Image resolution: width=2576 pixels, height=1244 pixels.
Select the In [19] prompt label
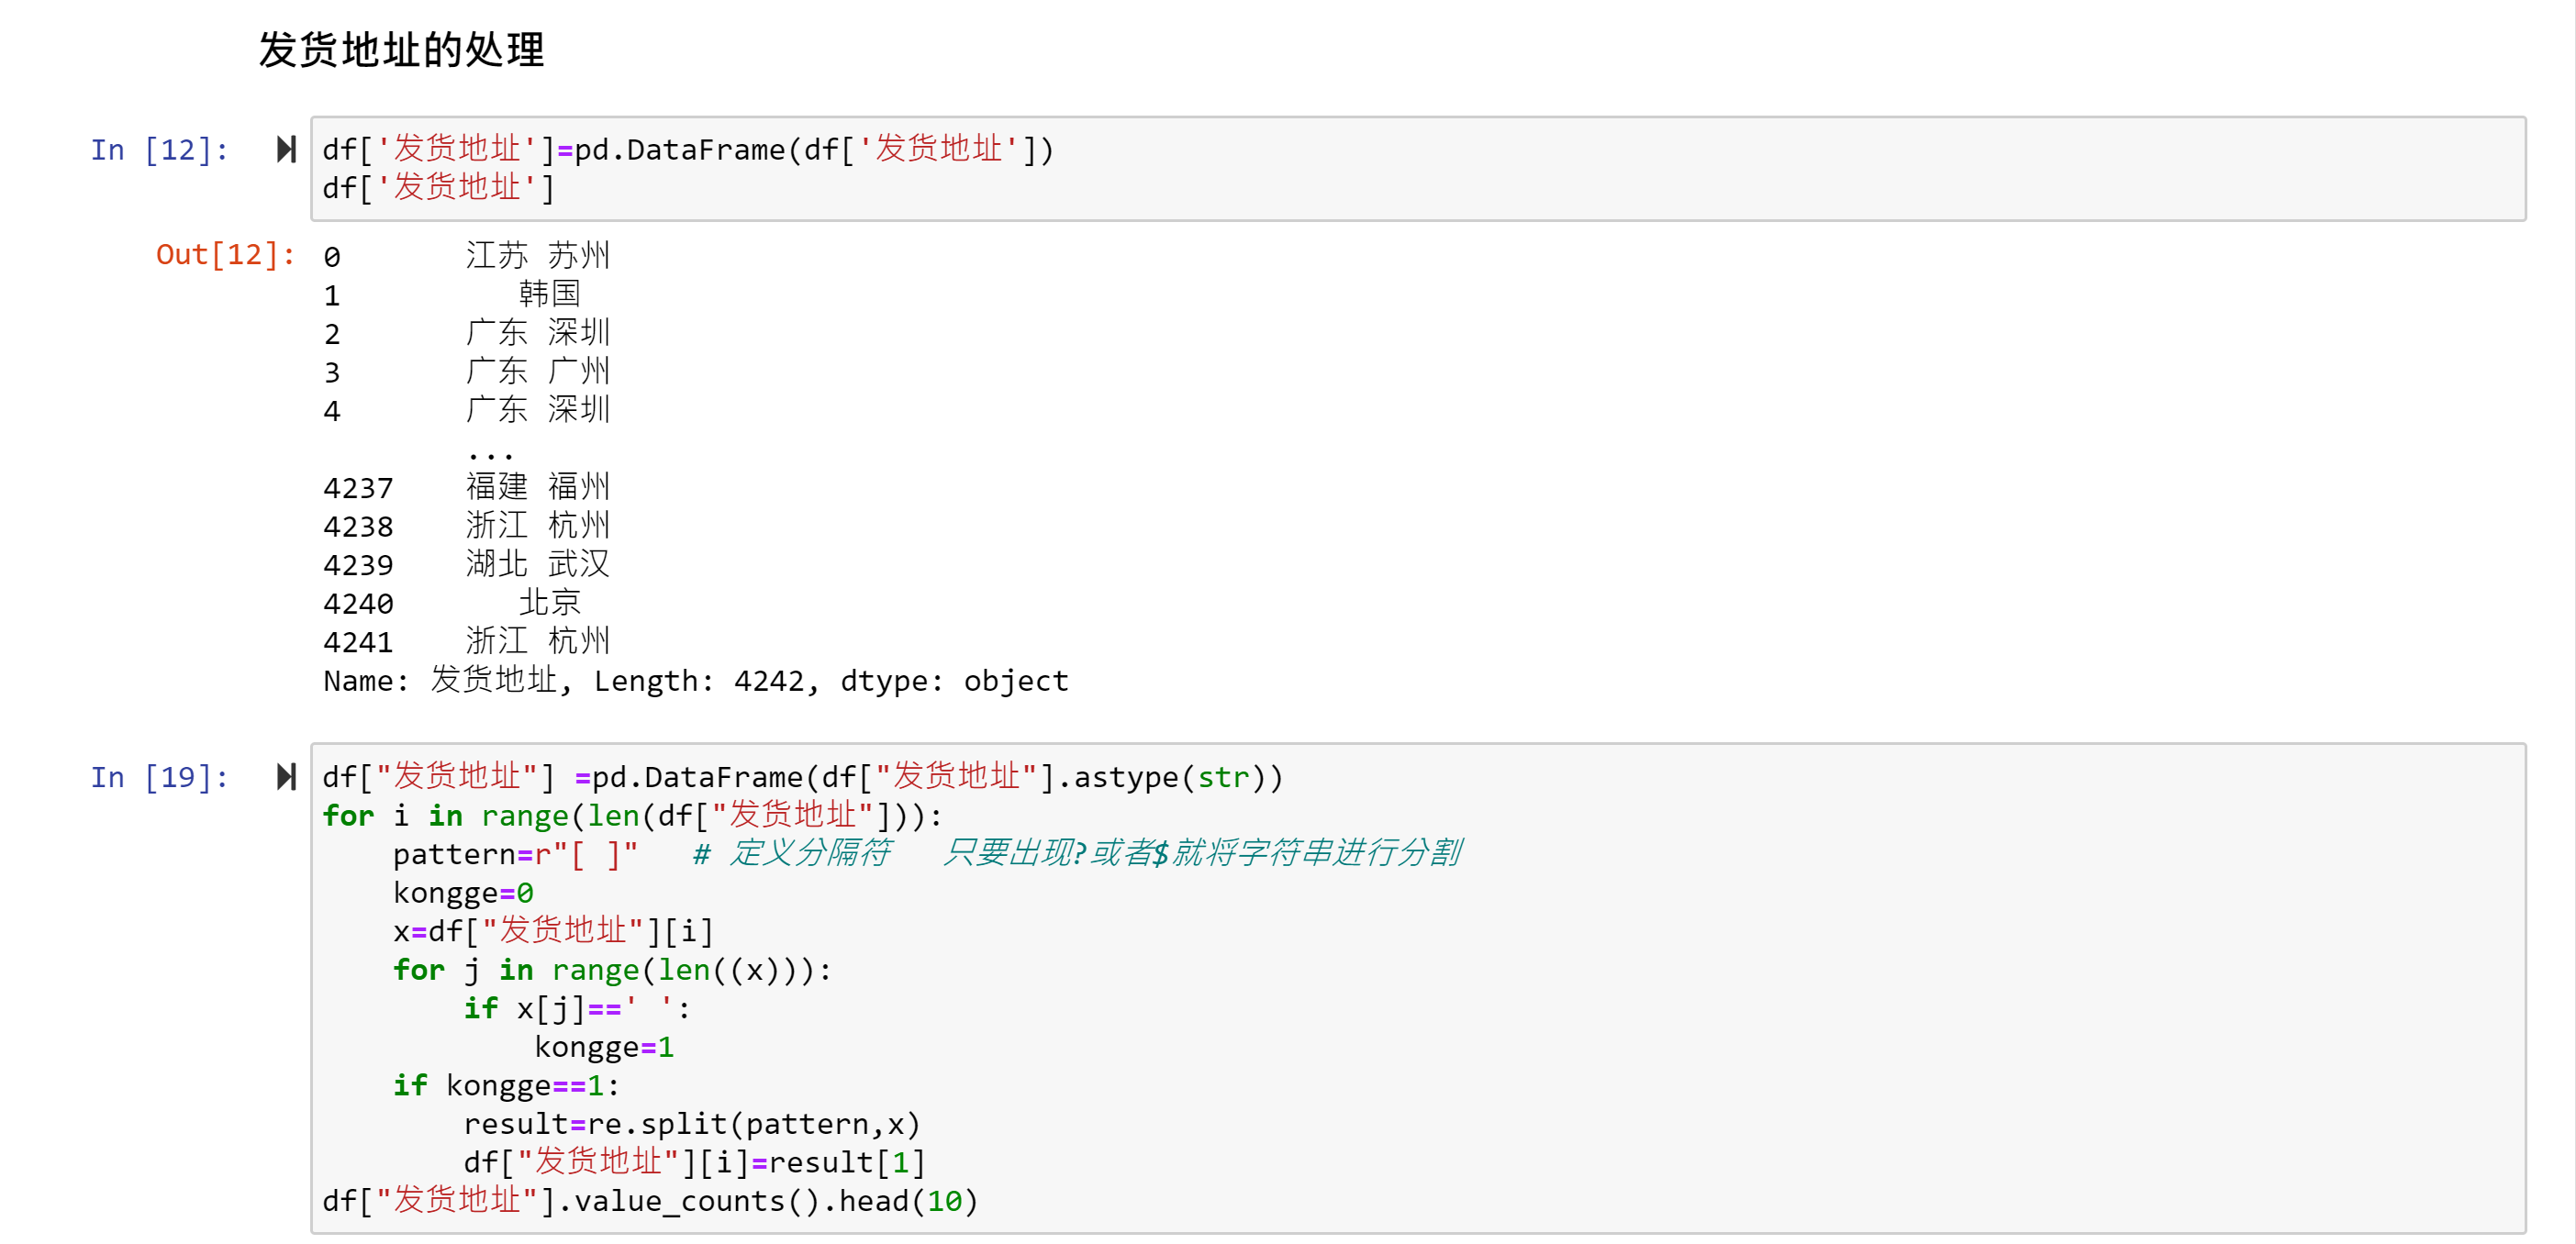click(159, 777)
